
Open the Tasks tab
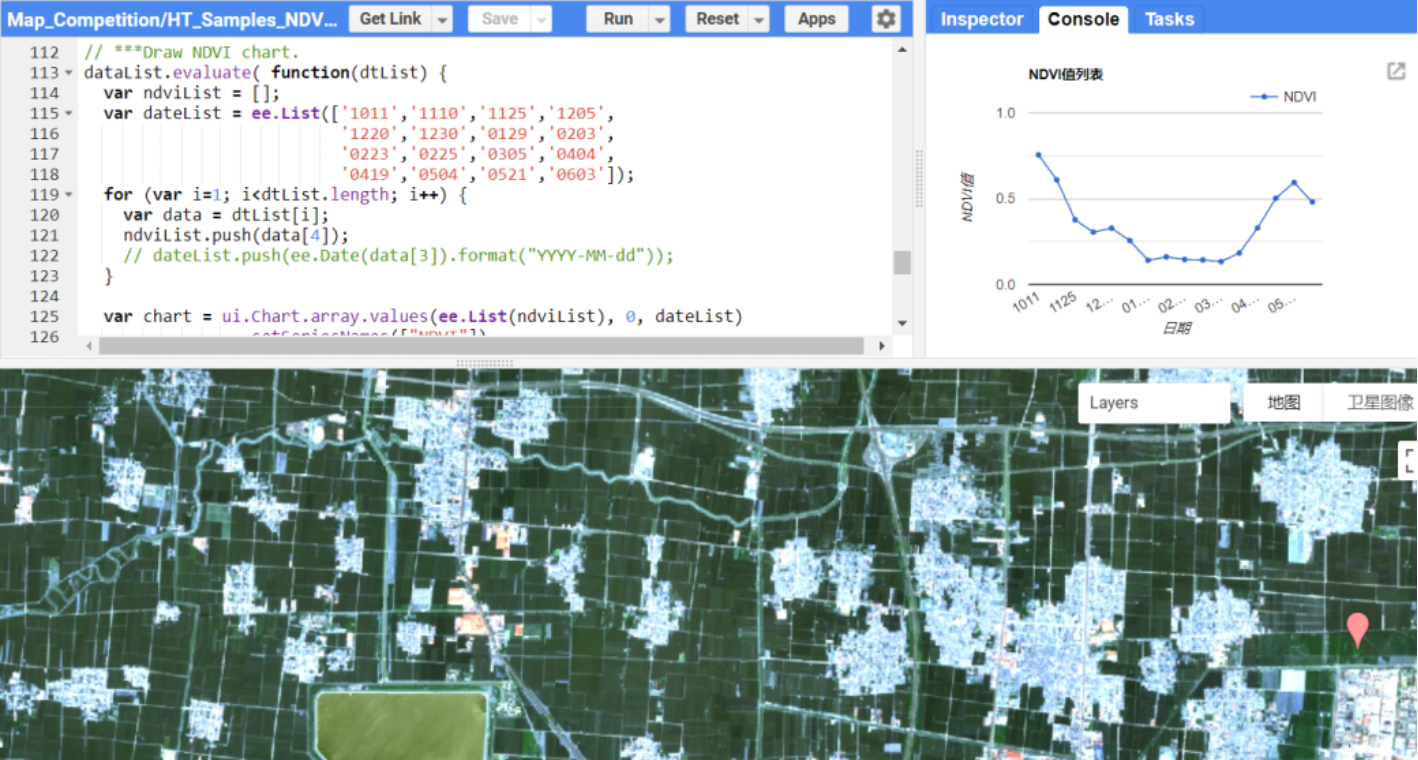(x=1168, y=19)
